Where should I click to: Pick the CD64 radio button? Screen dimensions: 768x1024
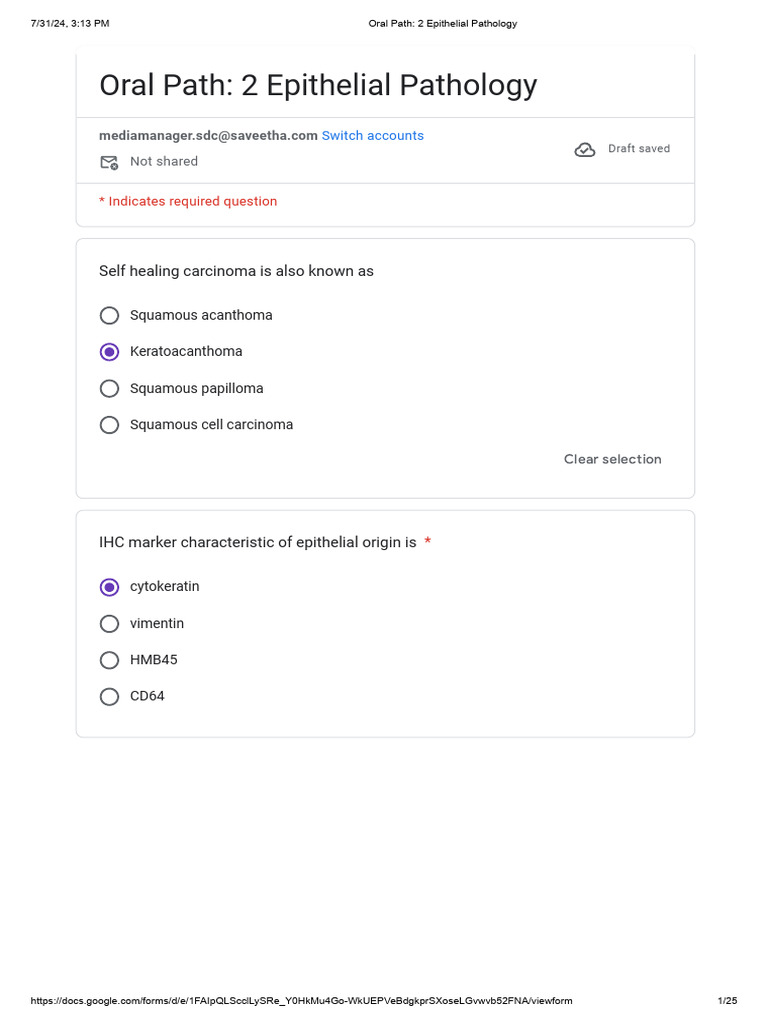tap(109, 697)
